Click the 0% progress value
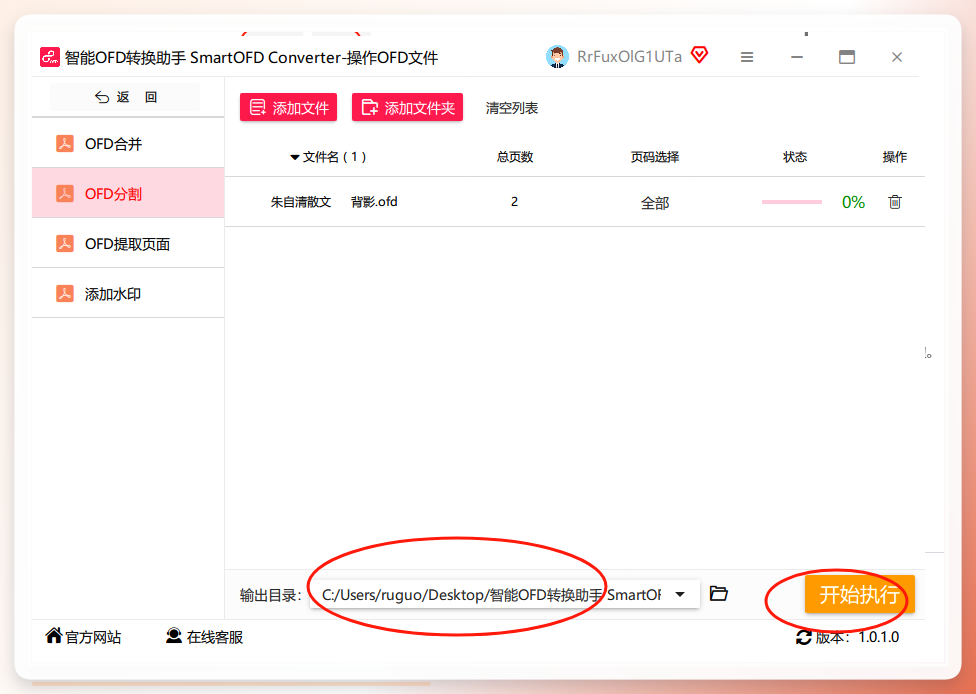 pos(853,202)
